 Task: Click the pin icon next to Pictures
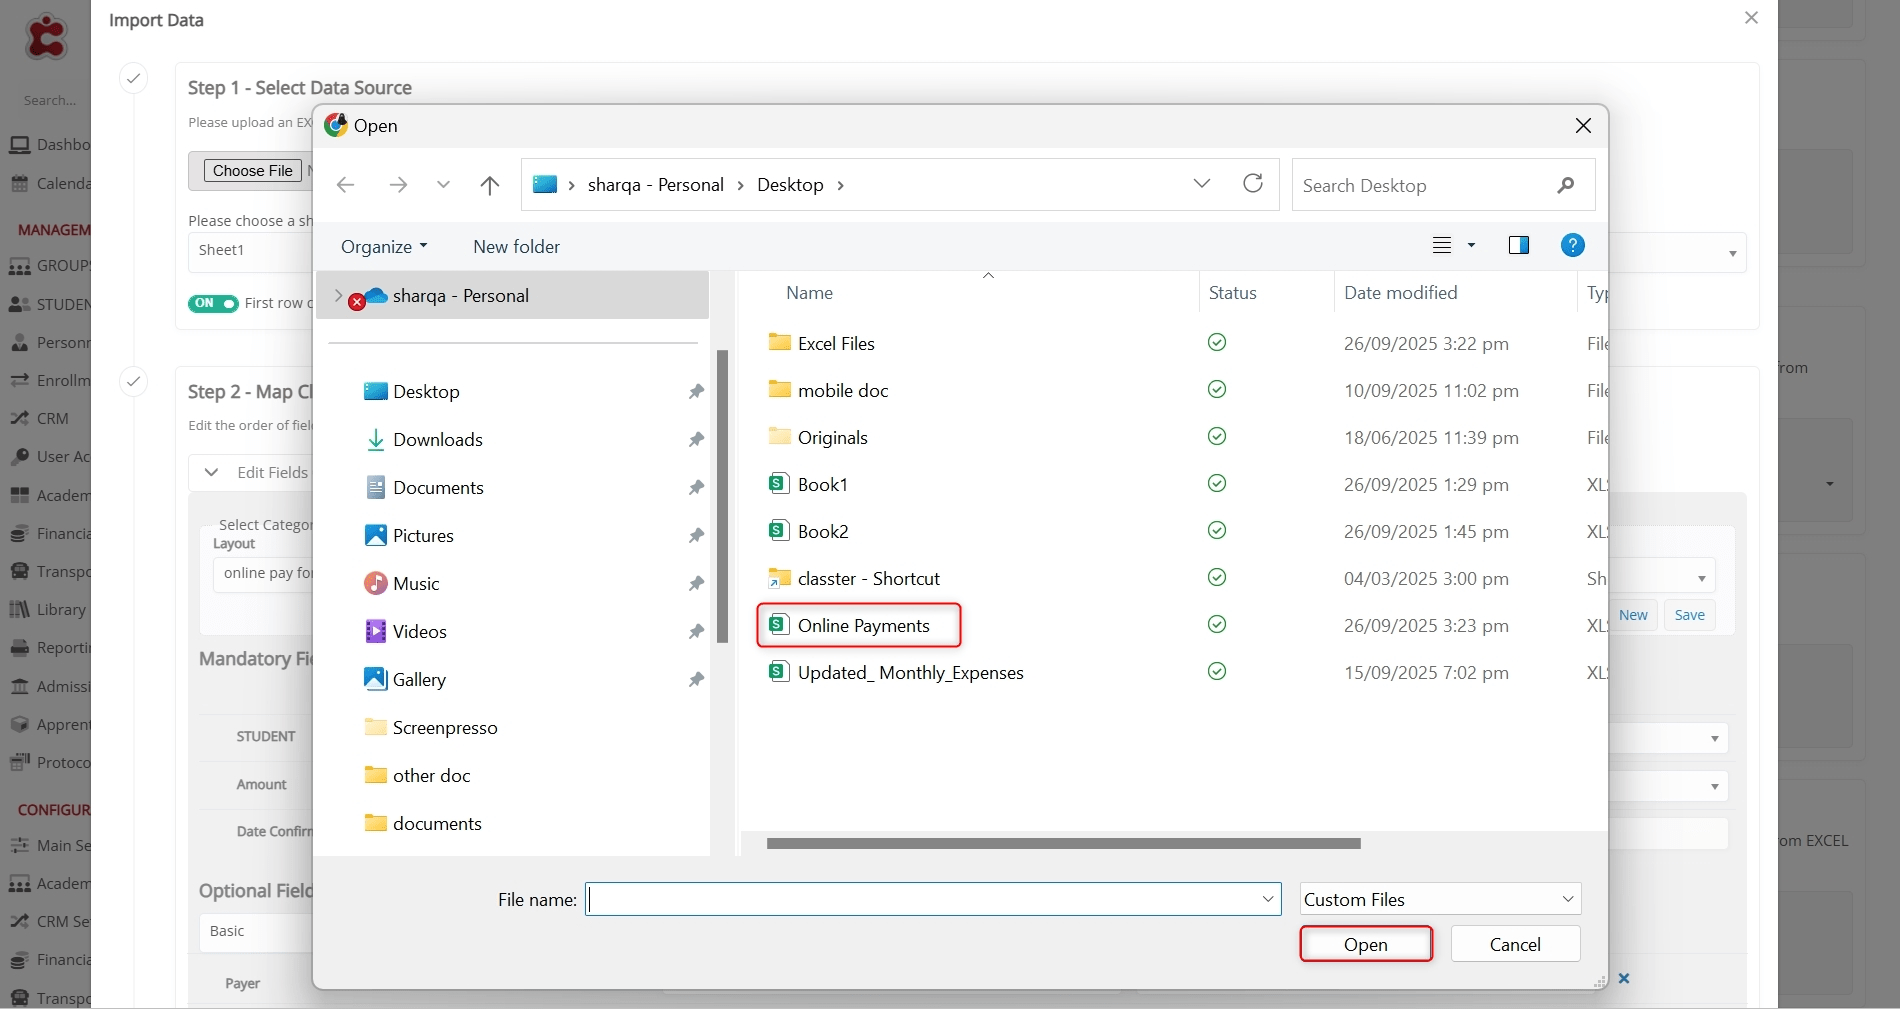(x=696, y=536)
